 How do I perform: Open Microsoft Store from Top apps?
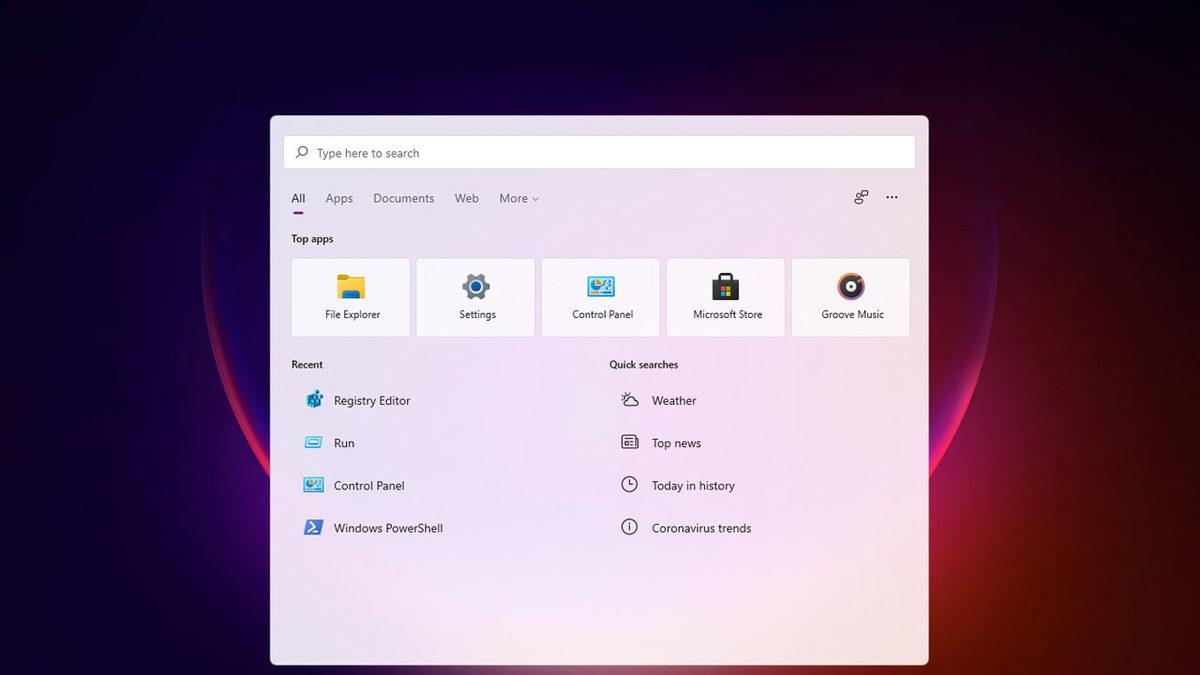pos(725,297)
